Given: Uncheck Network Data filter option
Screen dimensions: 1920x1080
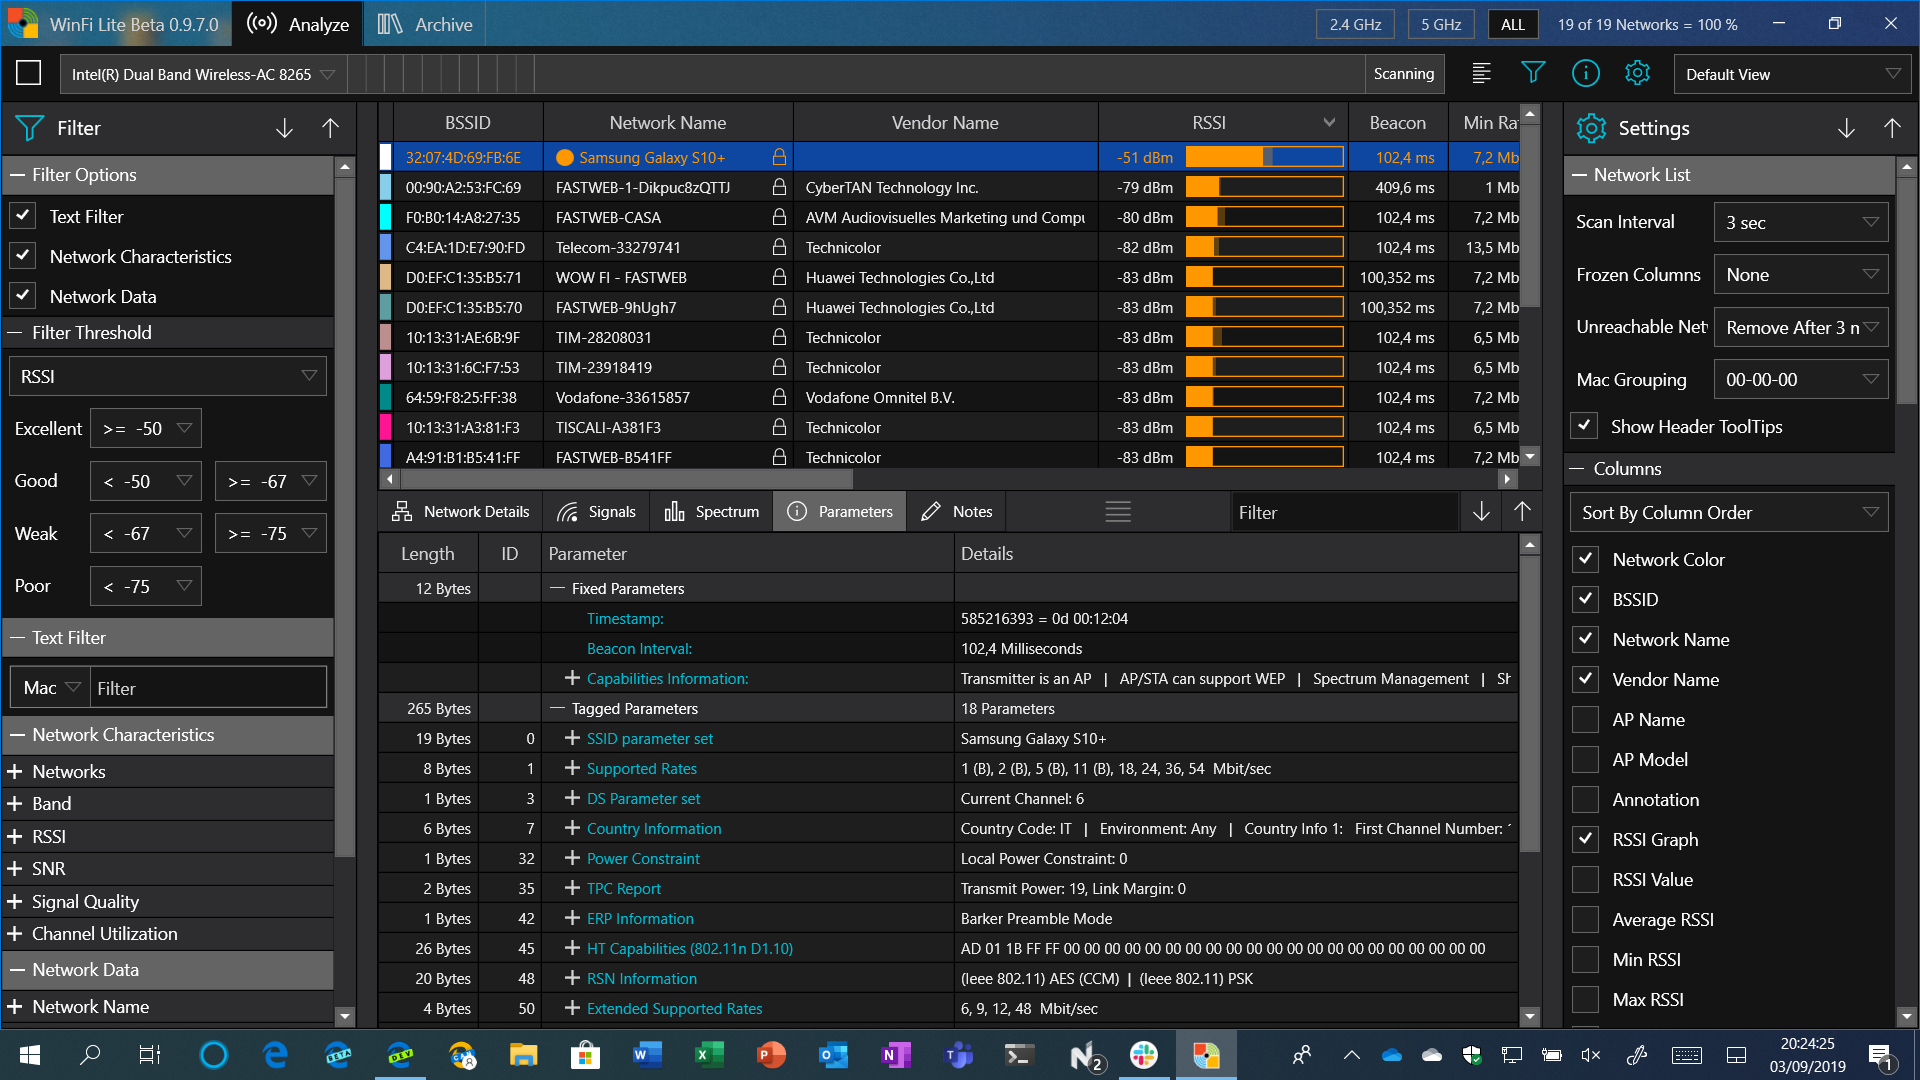Looking at the screenshot, I should [22, 296].
